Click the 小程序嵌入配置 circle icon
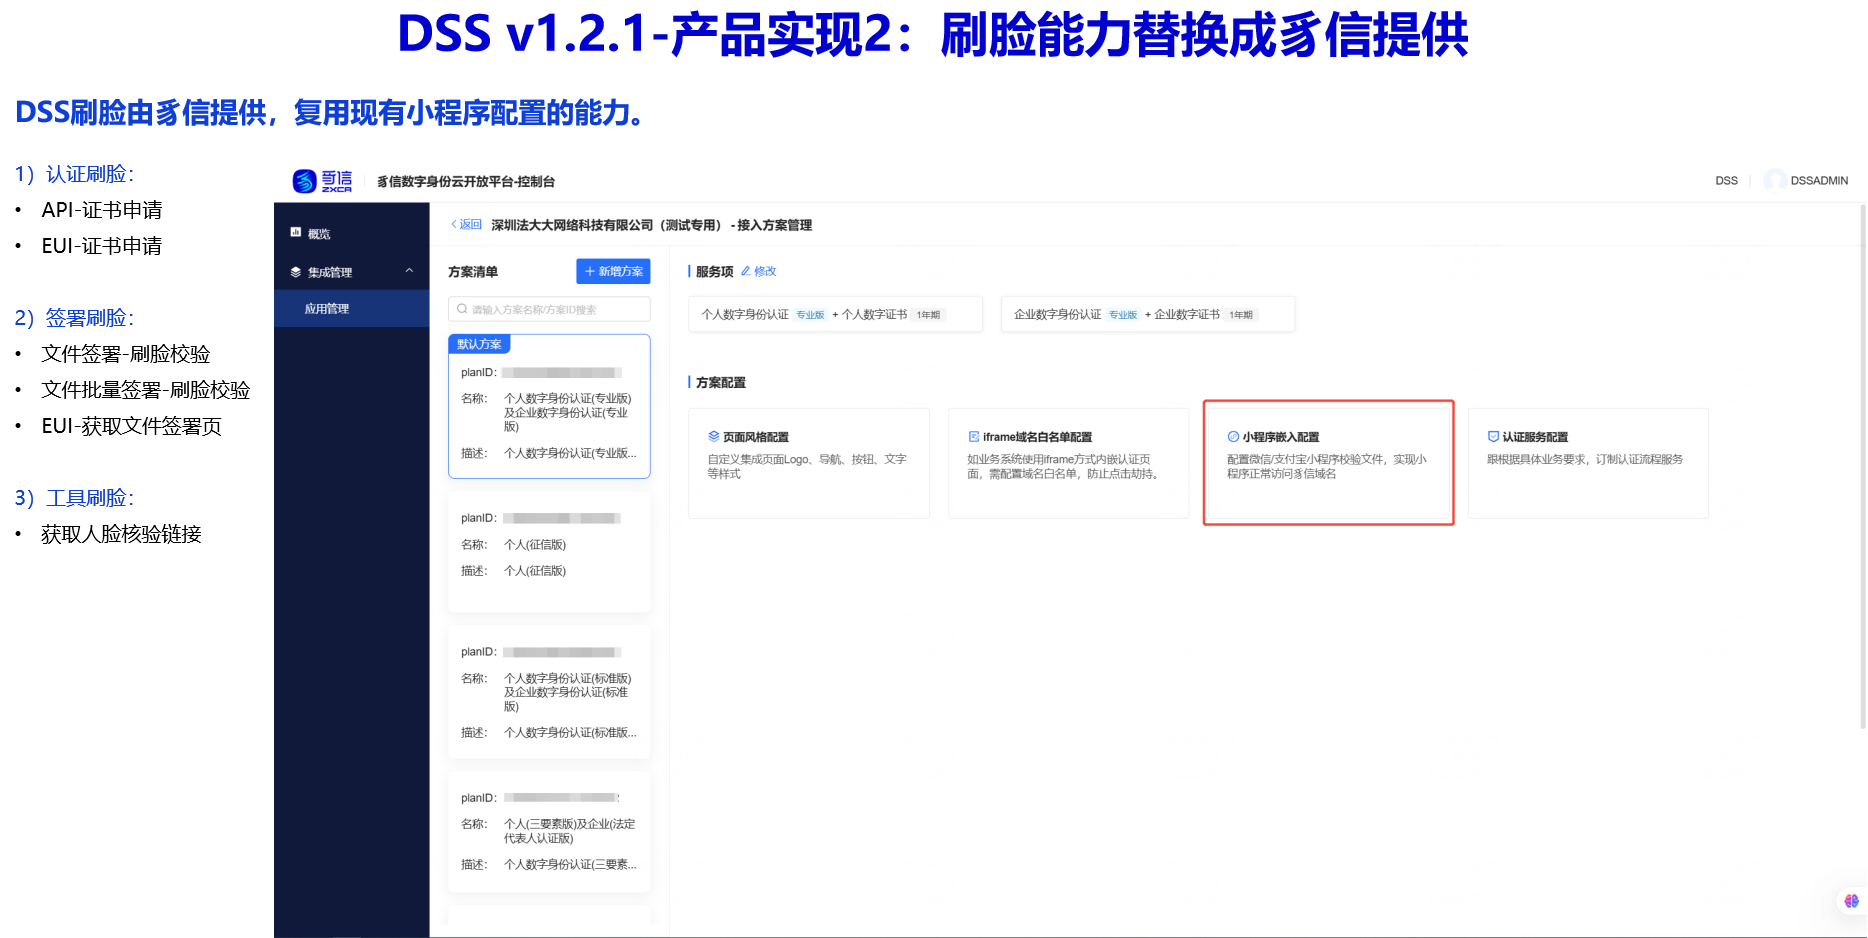The width and height of the screenshot is (1868, 938). pyautogui.click(x=1233, y=436)
